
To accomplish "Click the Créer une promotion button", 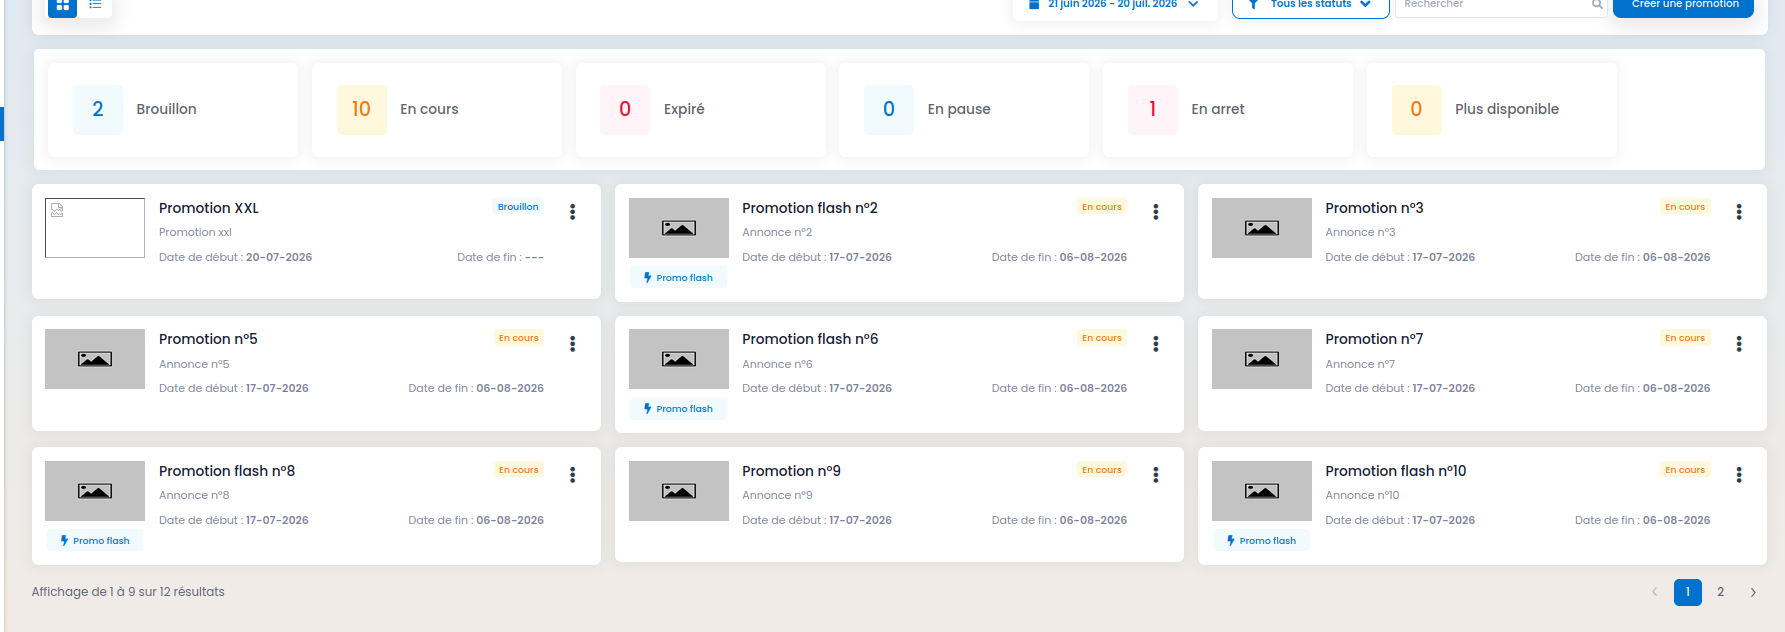I will pos(1685,6).
